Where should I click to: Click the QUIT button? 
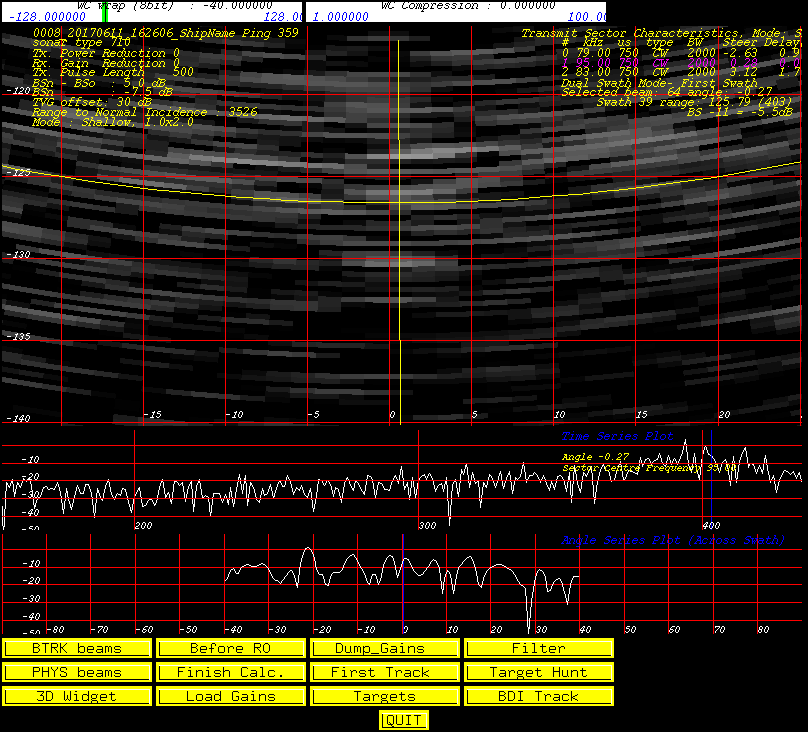tap(403, 720)
